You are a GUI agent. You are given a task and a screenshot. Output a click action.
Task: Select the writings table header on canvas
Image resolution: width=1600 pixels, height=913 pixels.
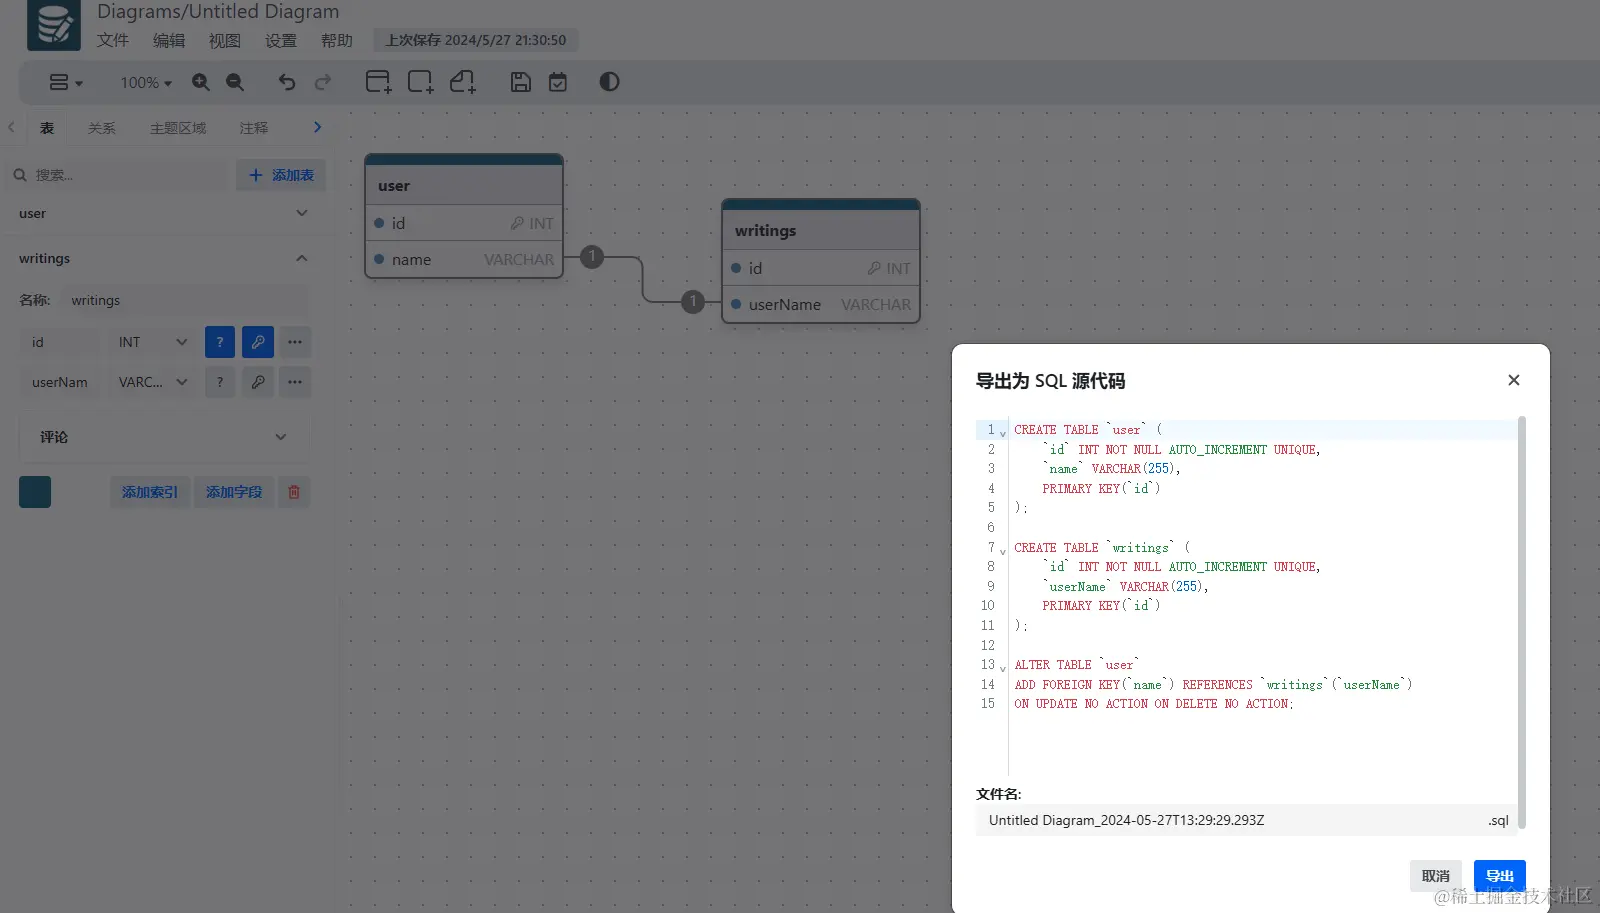click(821, 230)
